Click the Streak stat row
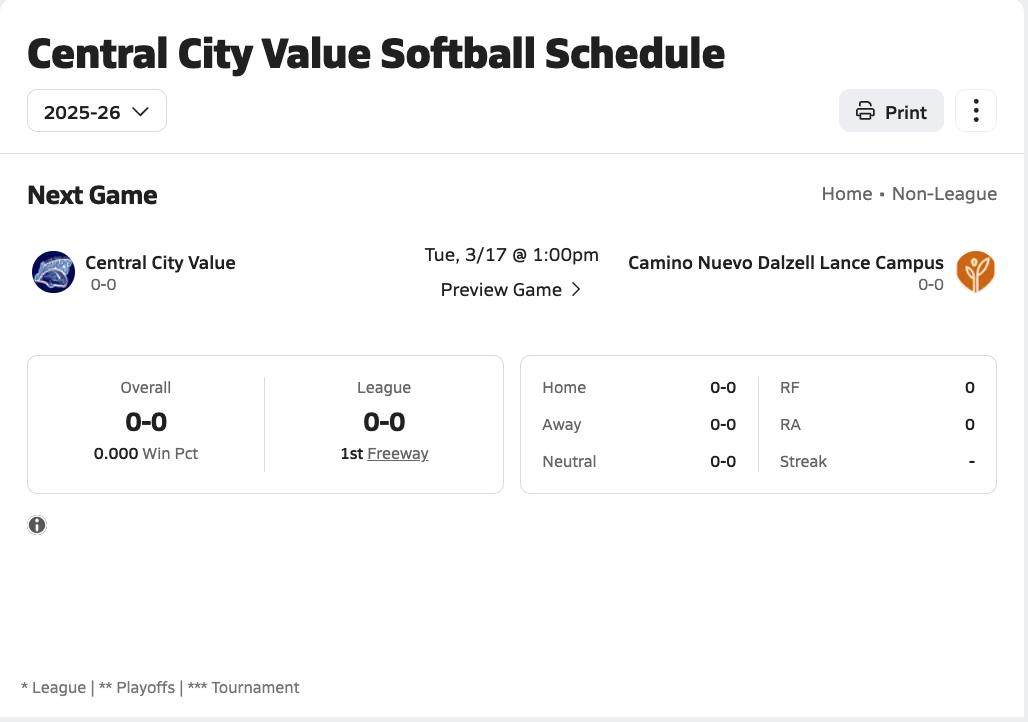 (876, 462)
